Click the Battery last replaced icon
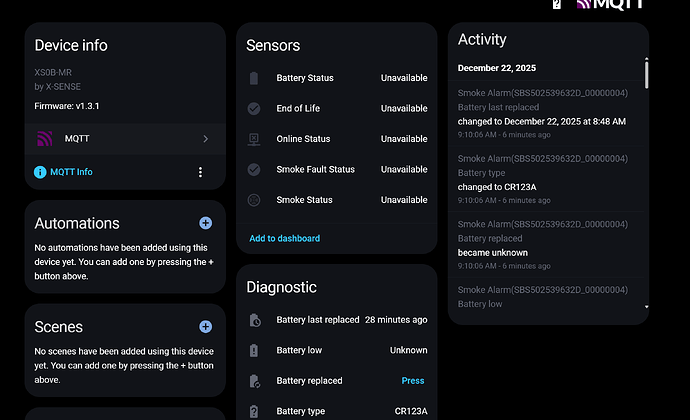The height and width of the screenshot is (420, 690). [x=255, y=320]
